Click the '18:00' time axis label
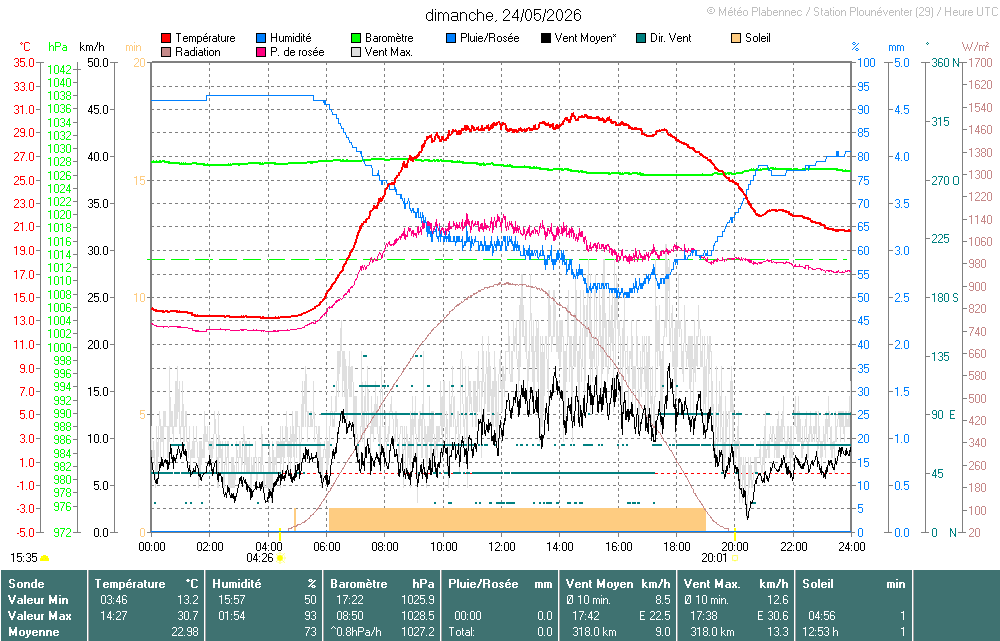This screenshot has height=641, width=1000. (677, 547)
